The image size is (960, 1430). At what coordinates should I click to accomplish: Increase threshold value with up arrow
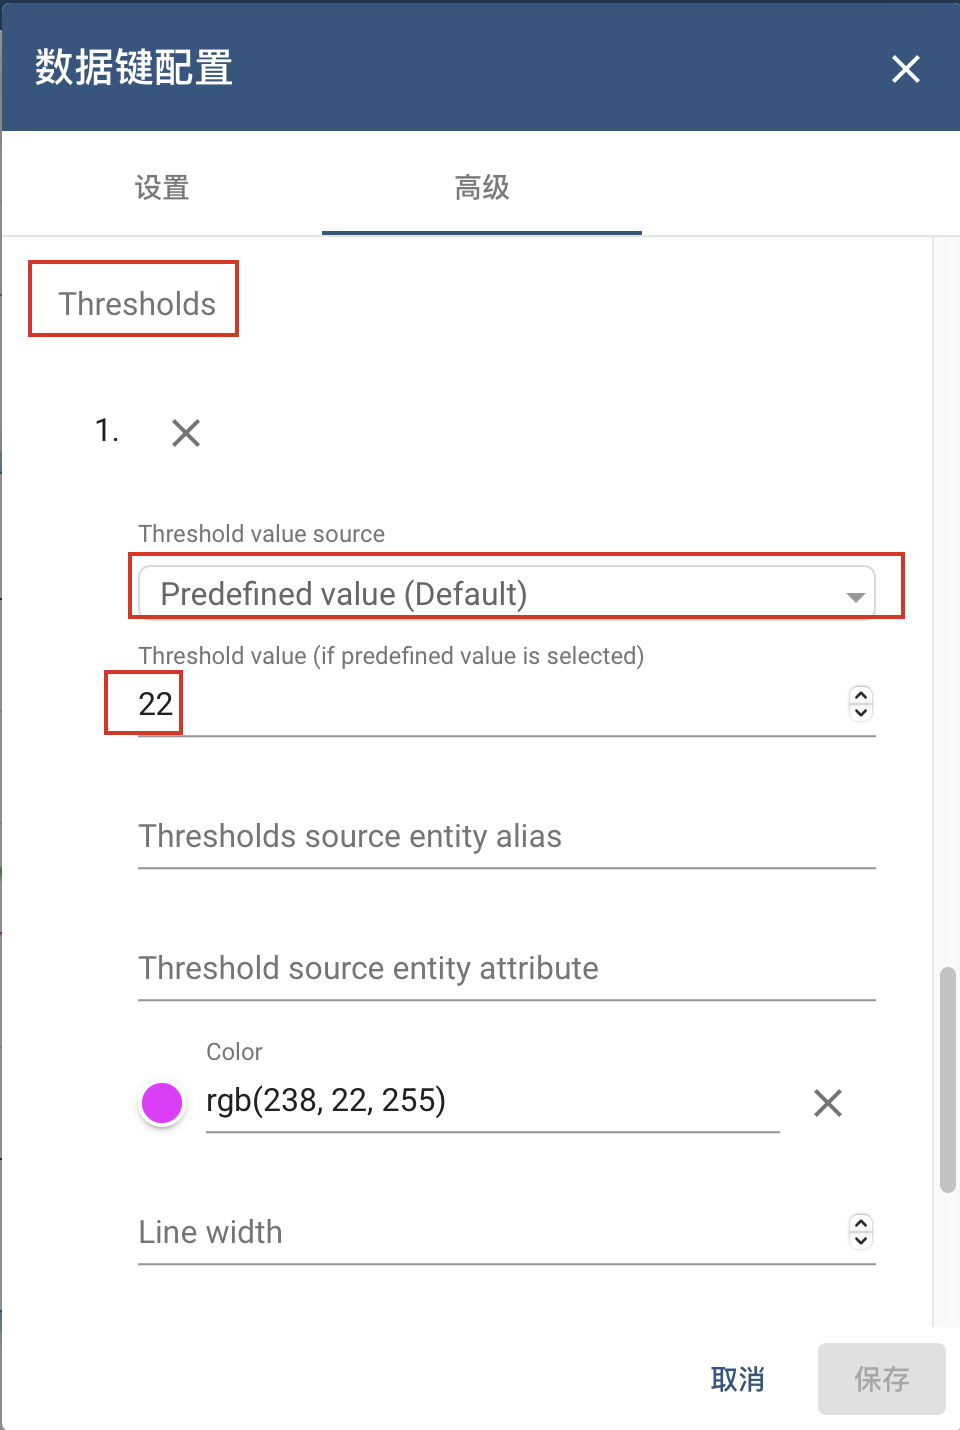861,694
